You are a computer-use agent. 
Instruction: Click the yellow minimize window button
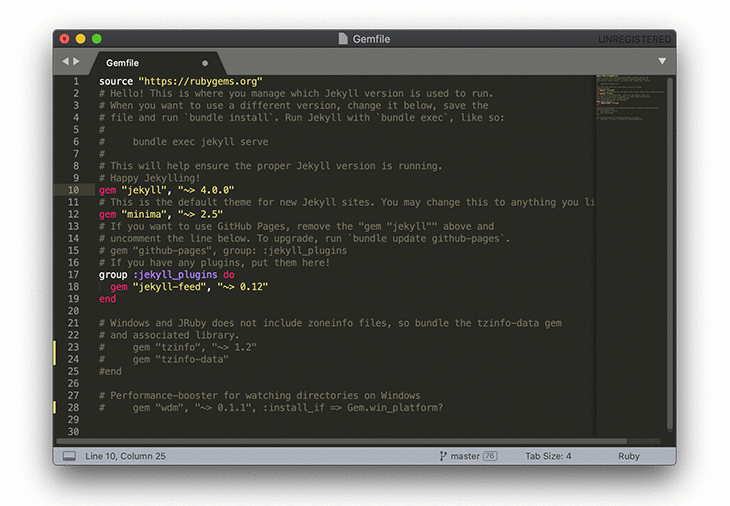click(x=81, y=39)
